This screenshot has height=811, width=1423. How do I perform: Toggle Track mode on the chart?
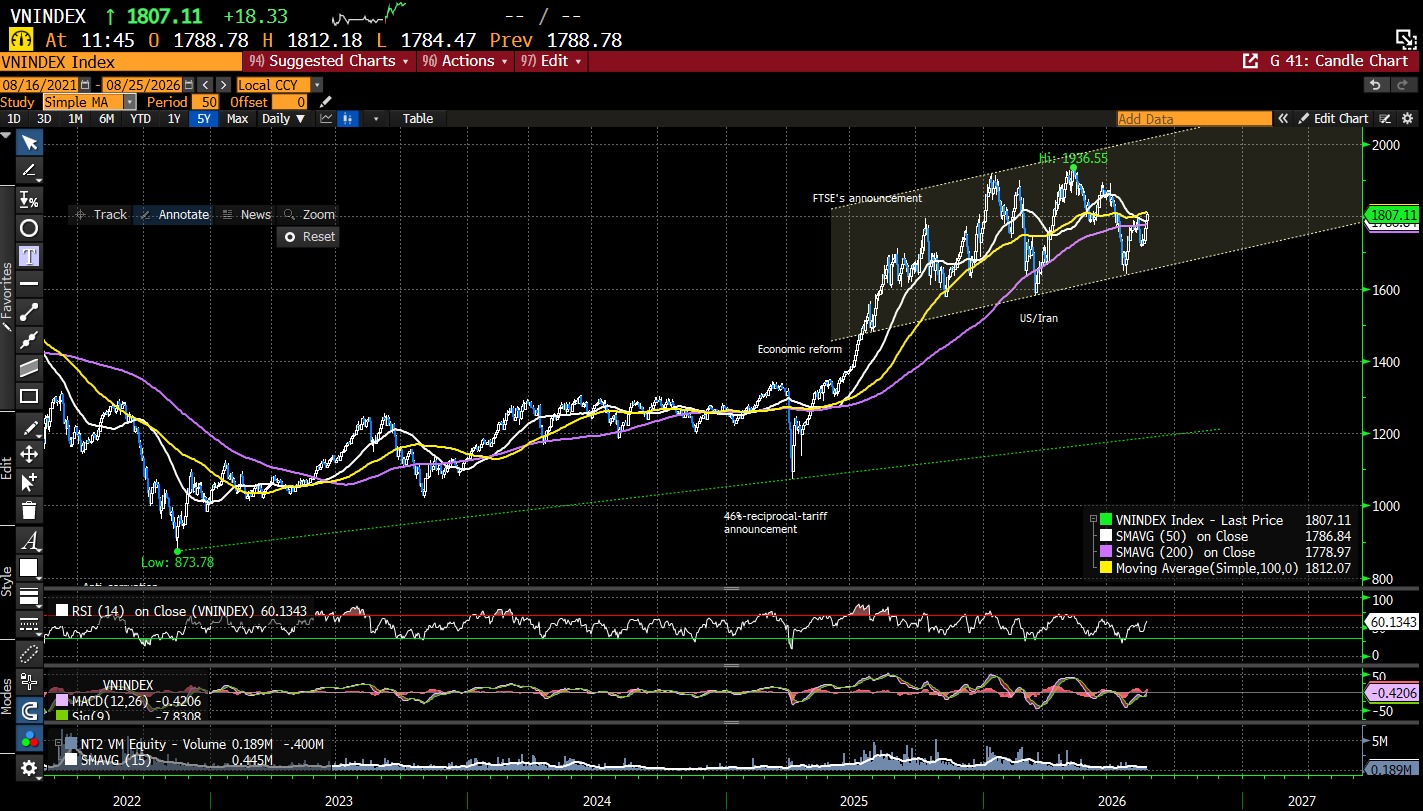pyautogui.click(x=101, y=214)
